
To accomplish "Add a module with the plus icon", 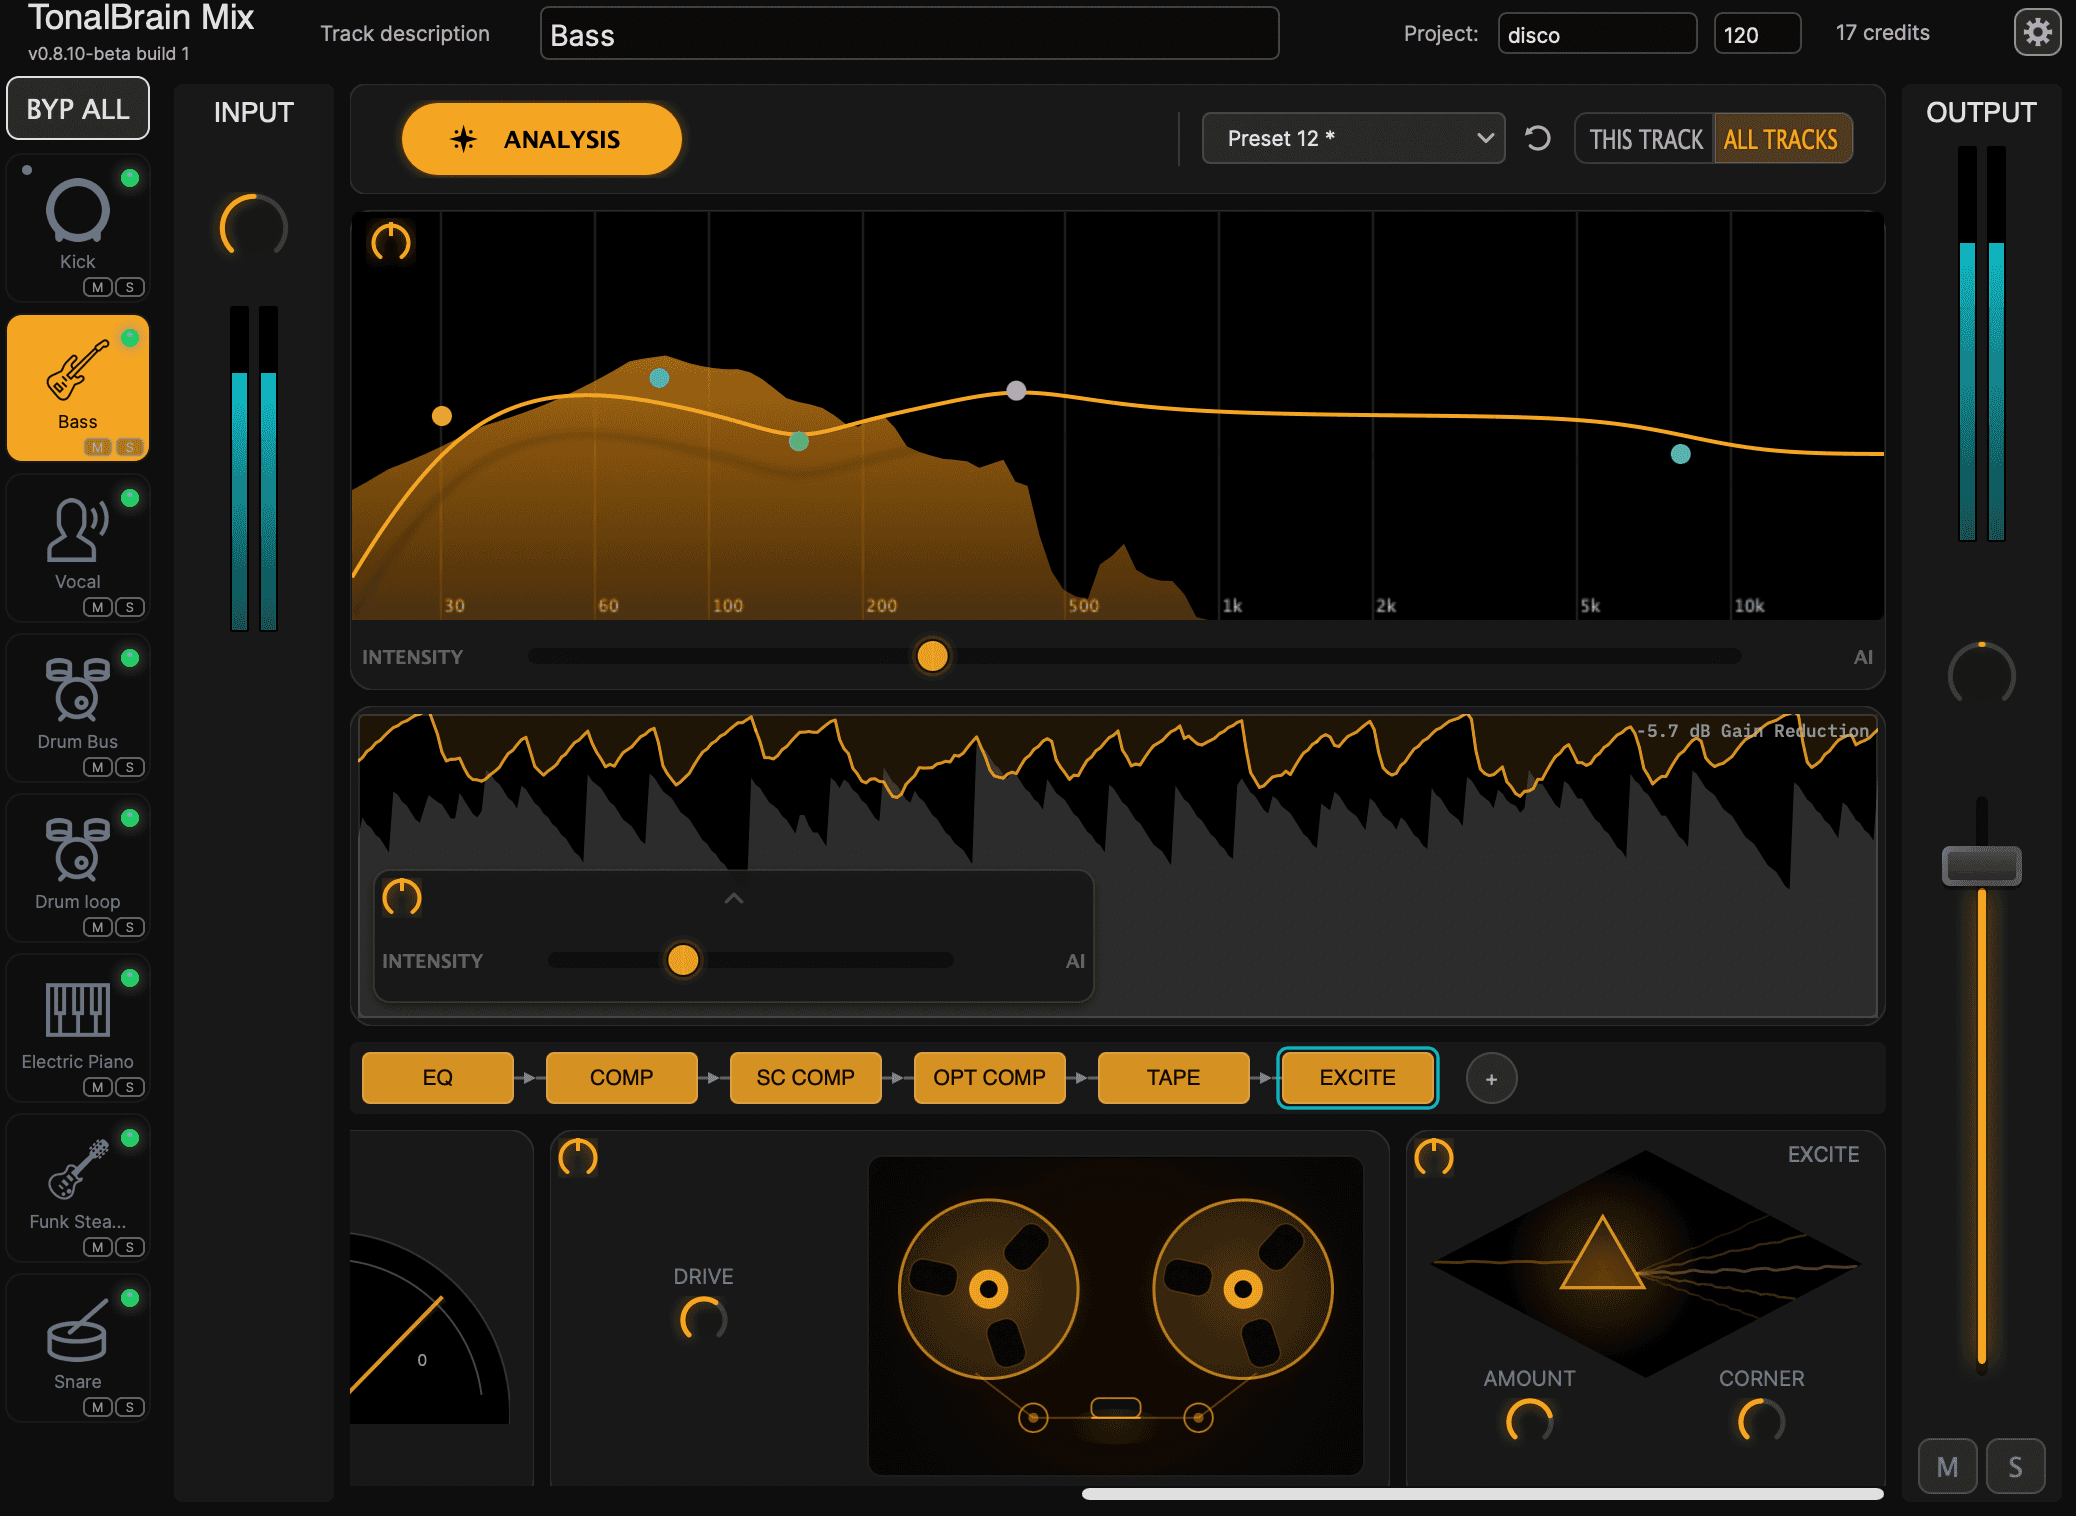I will click(1491, 1079).
